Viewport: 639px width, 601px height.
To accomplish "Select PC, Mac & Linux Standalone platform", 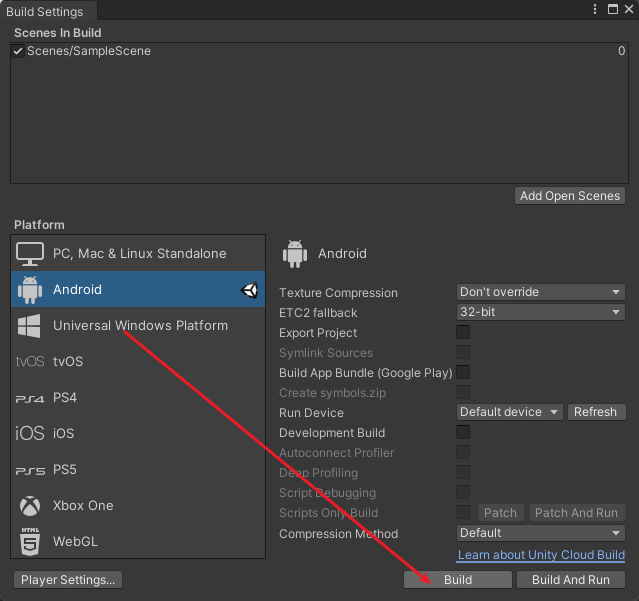I will click(138, 253).
